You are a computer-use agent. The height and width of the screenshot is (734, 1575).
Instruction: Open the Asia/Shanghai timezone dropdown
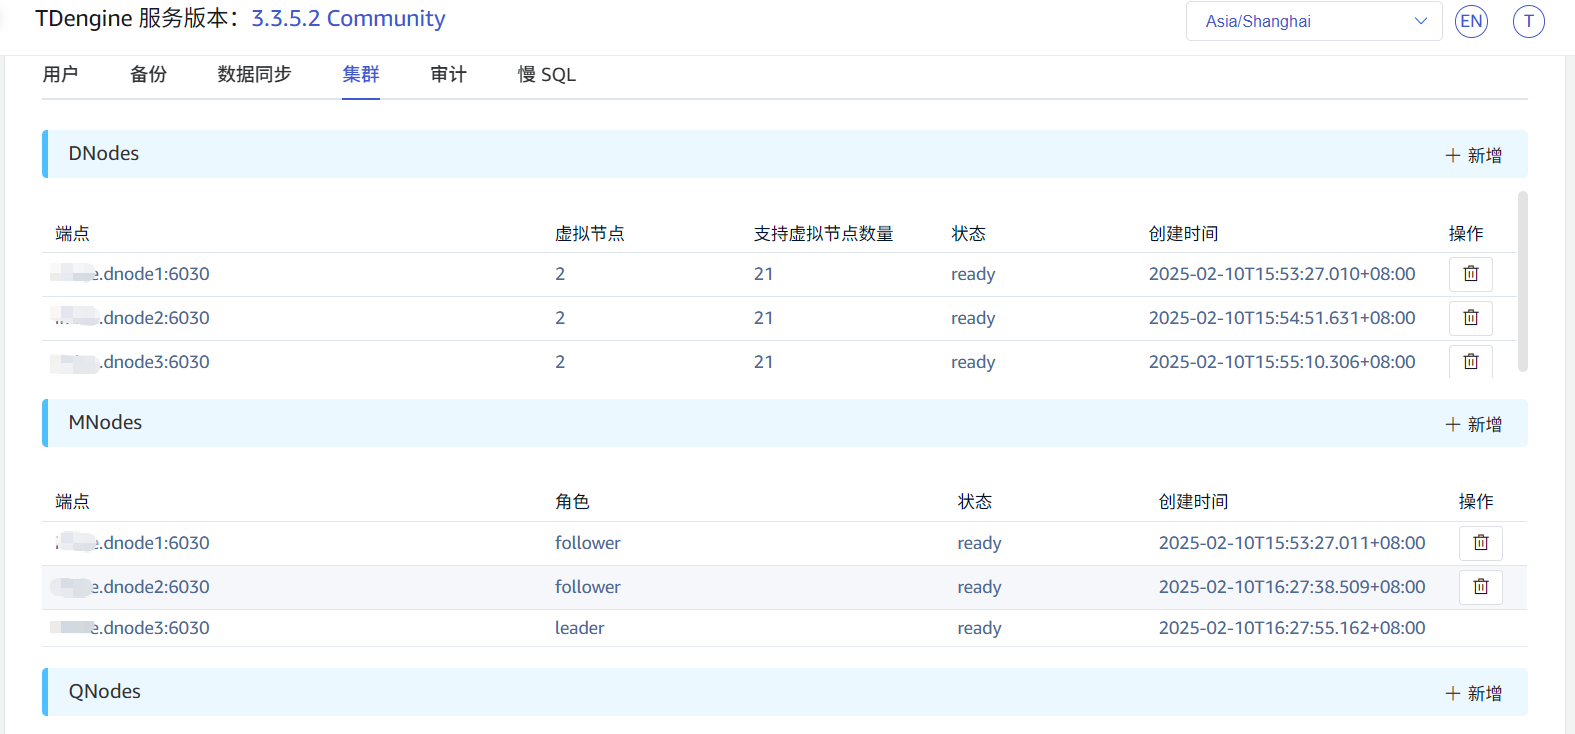click(1314, 21)
